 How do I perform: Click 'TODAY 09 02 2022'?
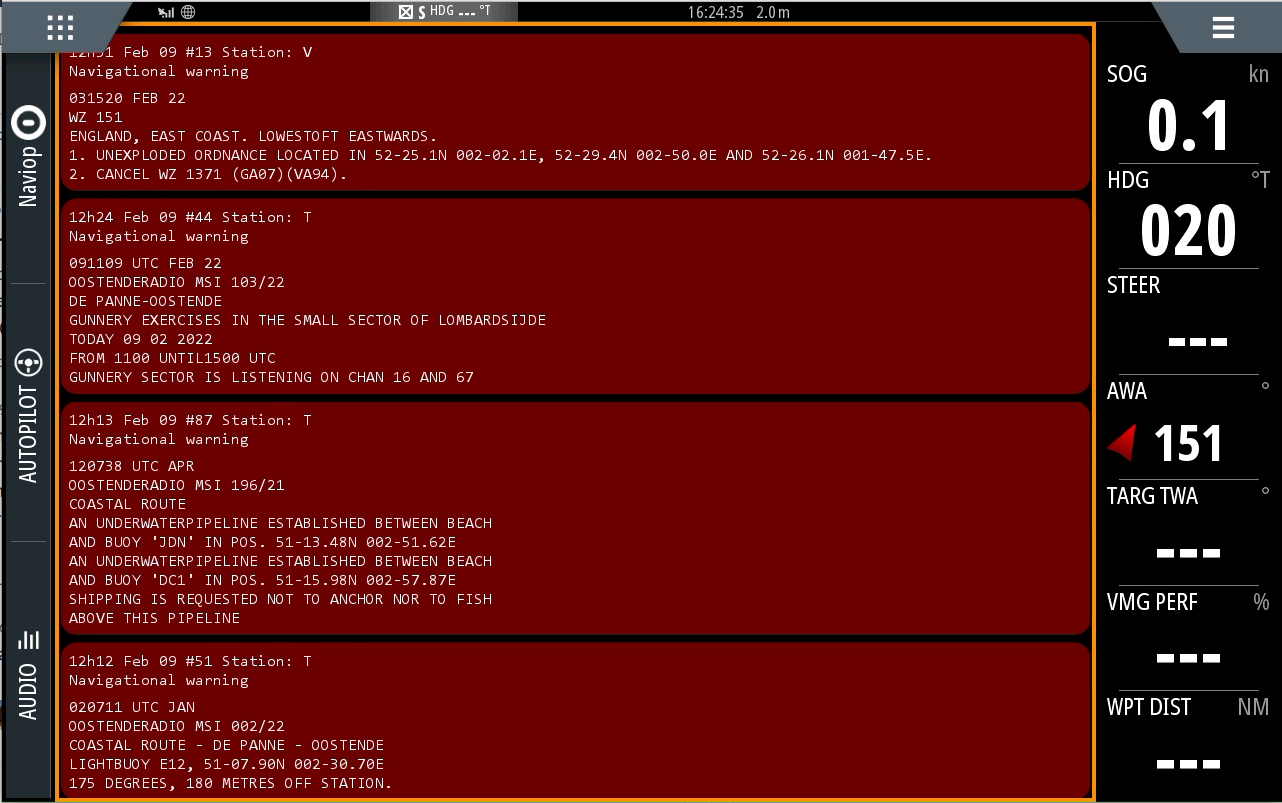tap(141, 339)
